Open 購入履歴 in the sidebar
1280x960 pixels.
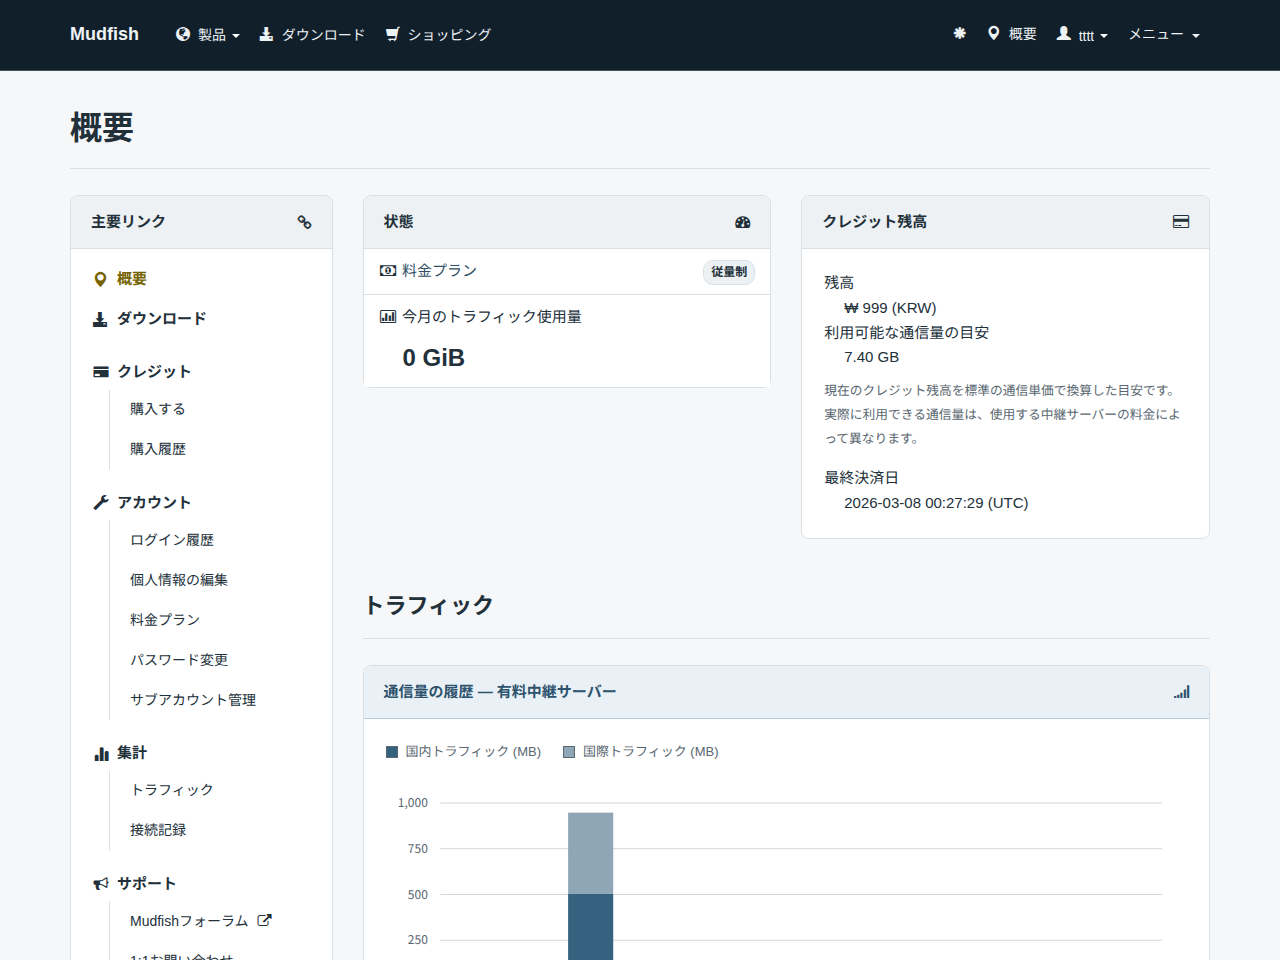click(x=158, y=449)
